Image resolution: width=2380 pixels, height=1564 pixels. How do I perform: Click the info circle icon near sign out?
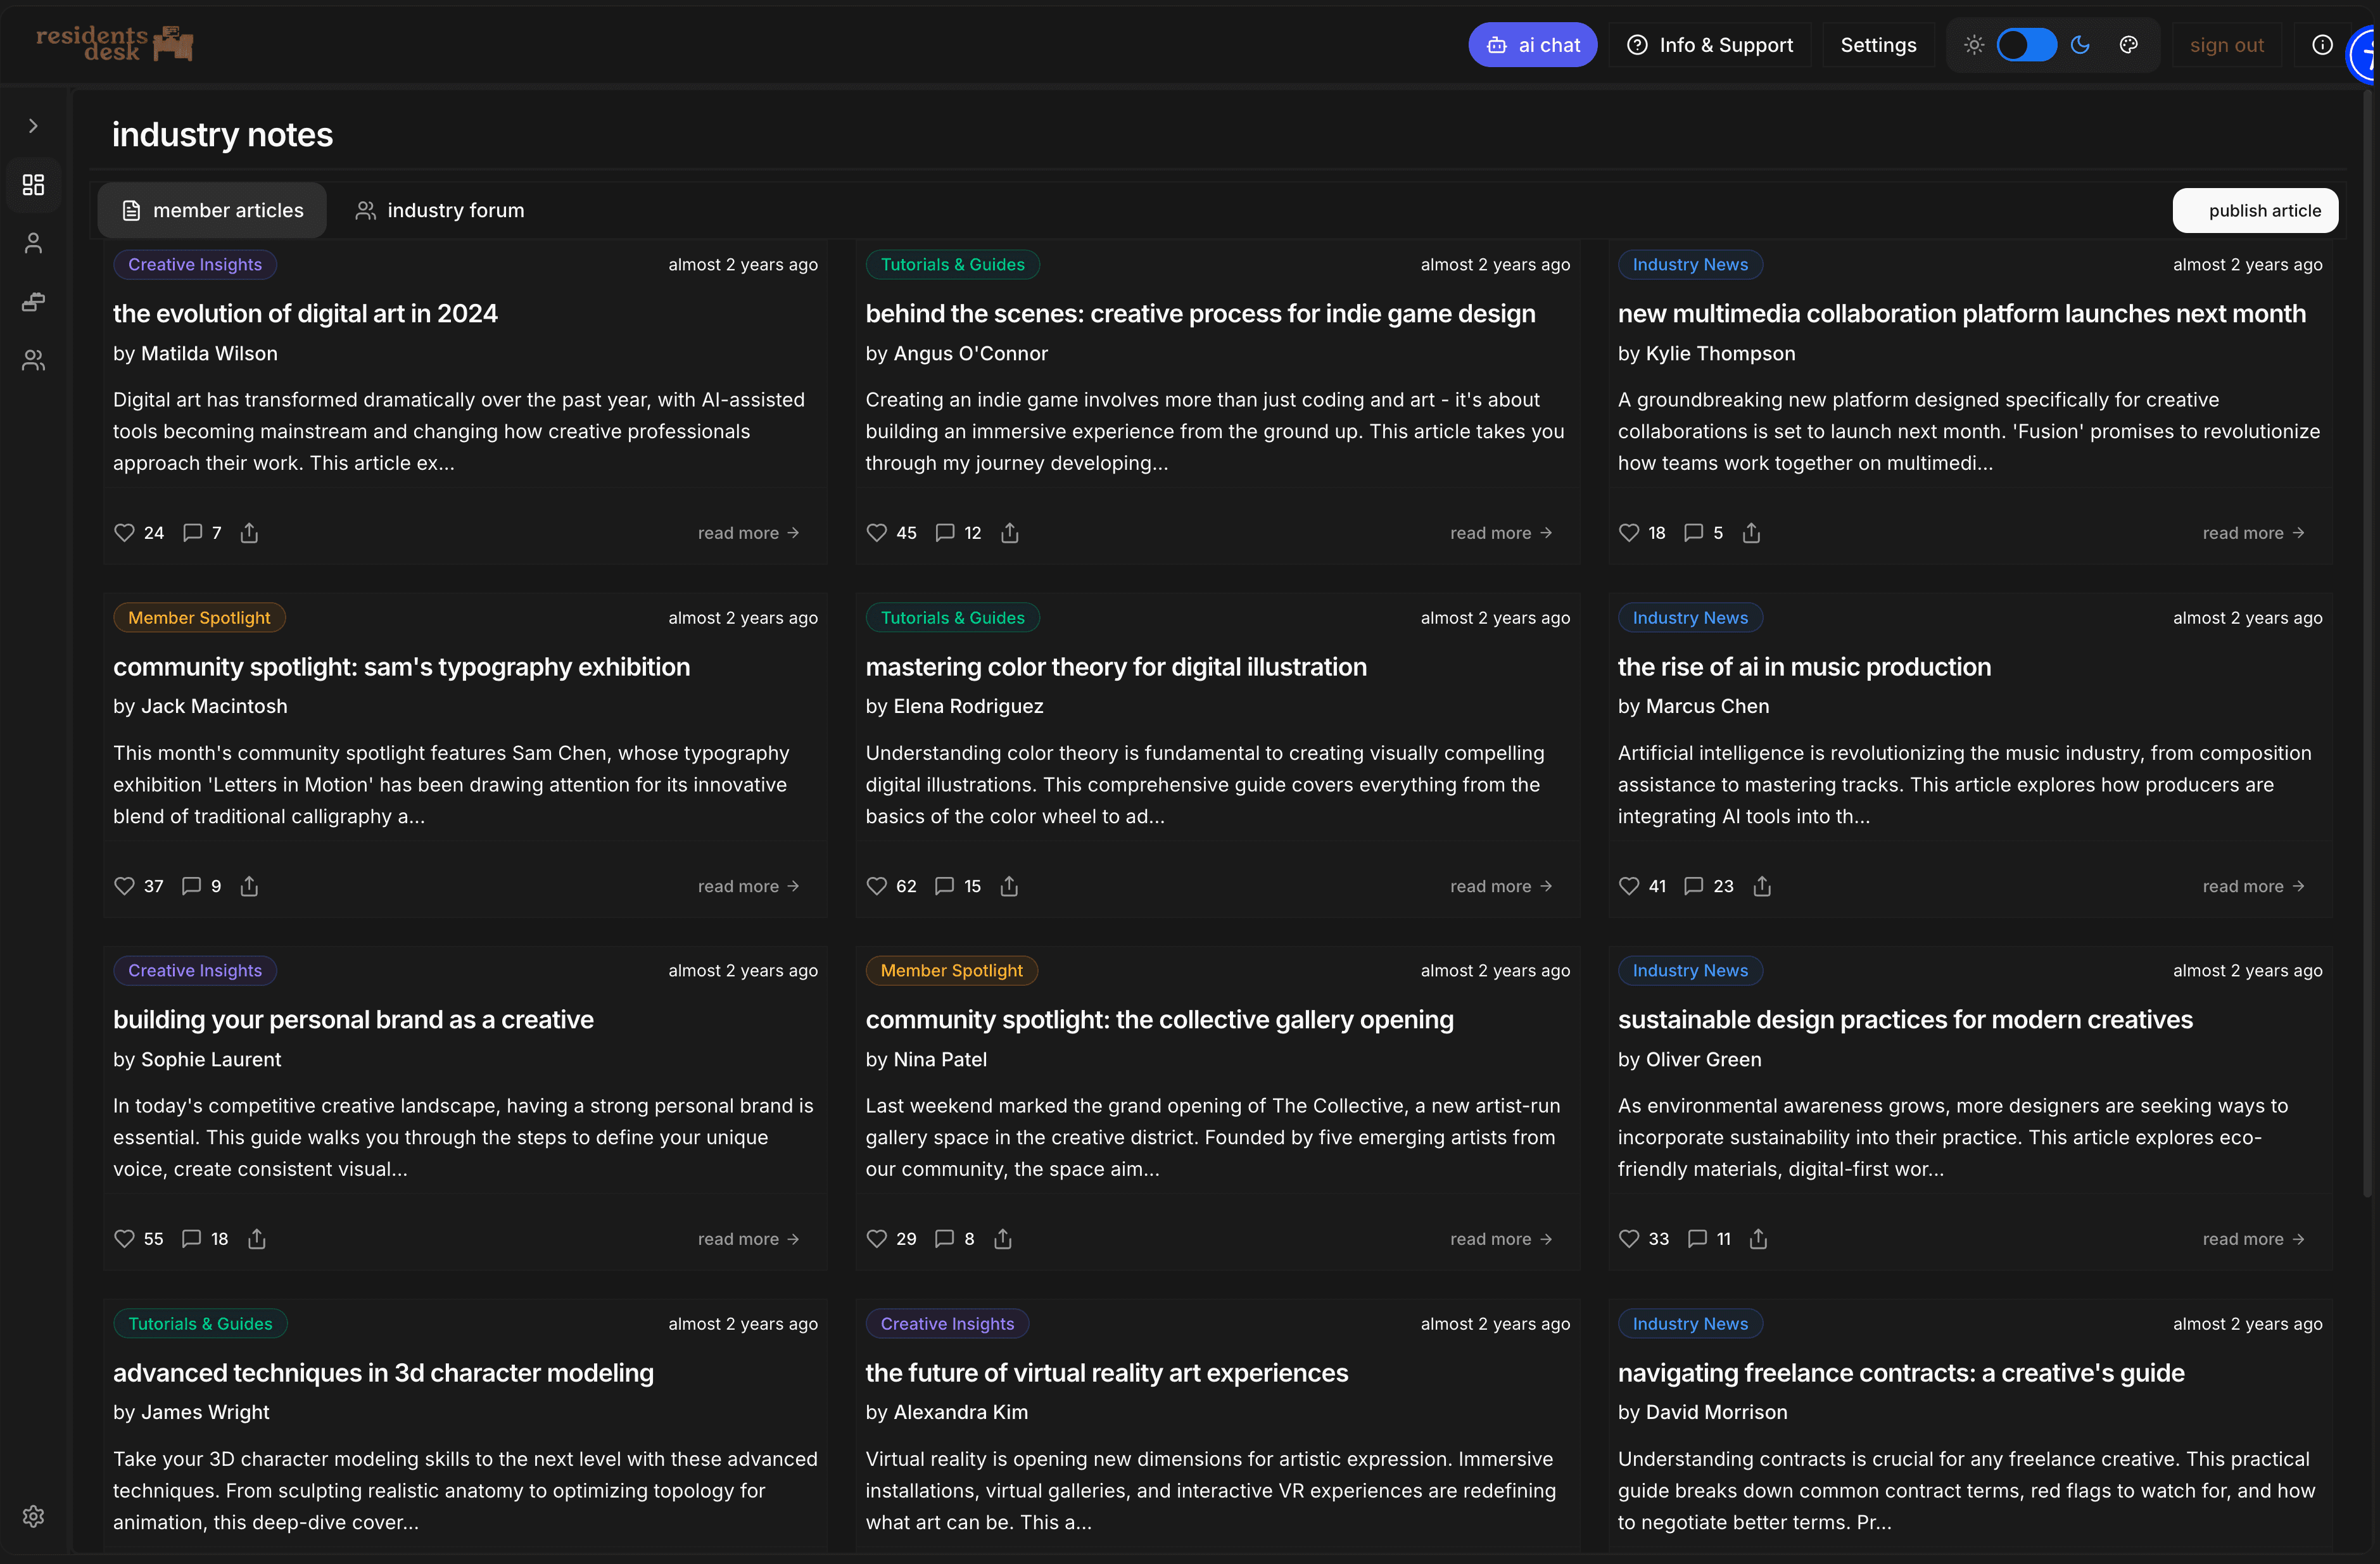point(2322,45)
